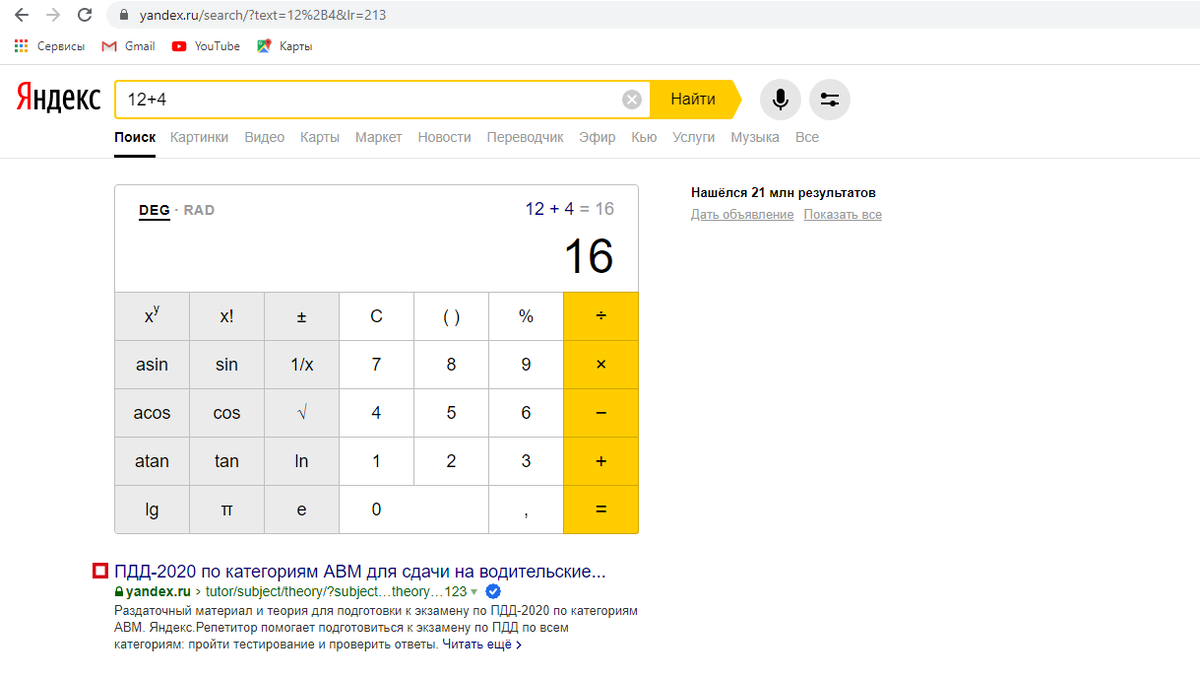Screen dimensions: 1200x680
Task: Select the Поиск tab
Action: 135,137
